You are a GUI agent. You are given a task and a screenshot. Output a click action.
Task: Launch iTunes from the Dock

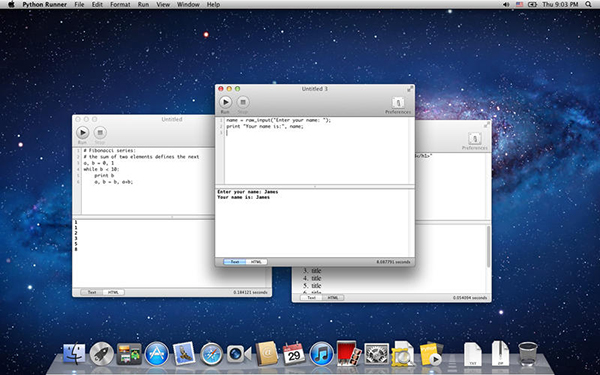[321, 353]
